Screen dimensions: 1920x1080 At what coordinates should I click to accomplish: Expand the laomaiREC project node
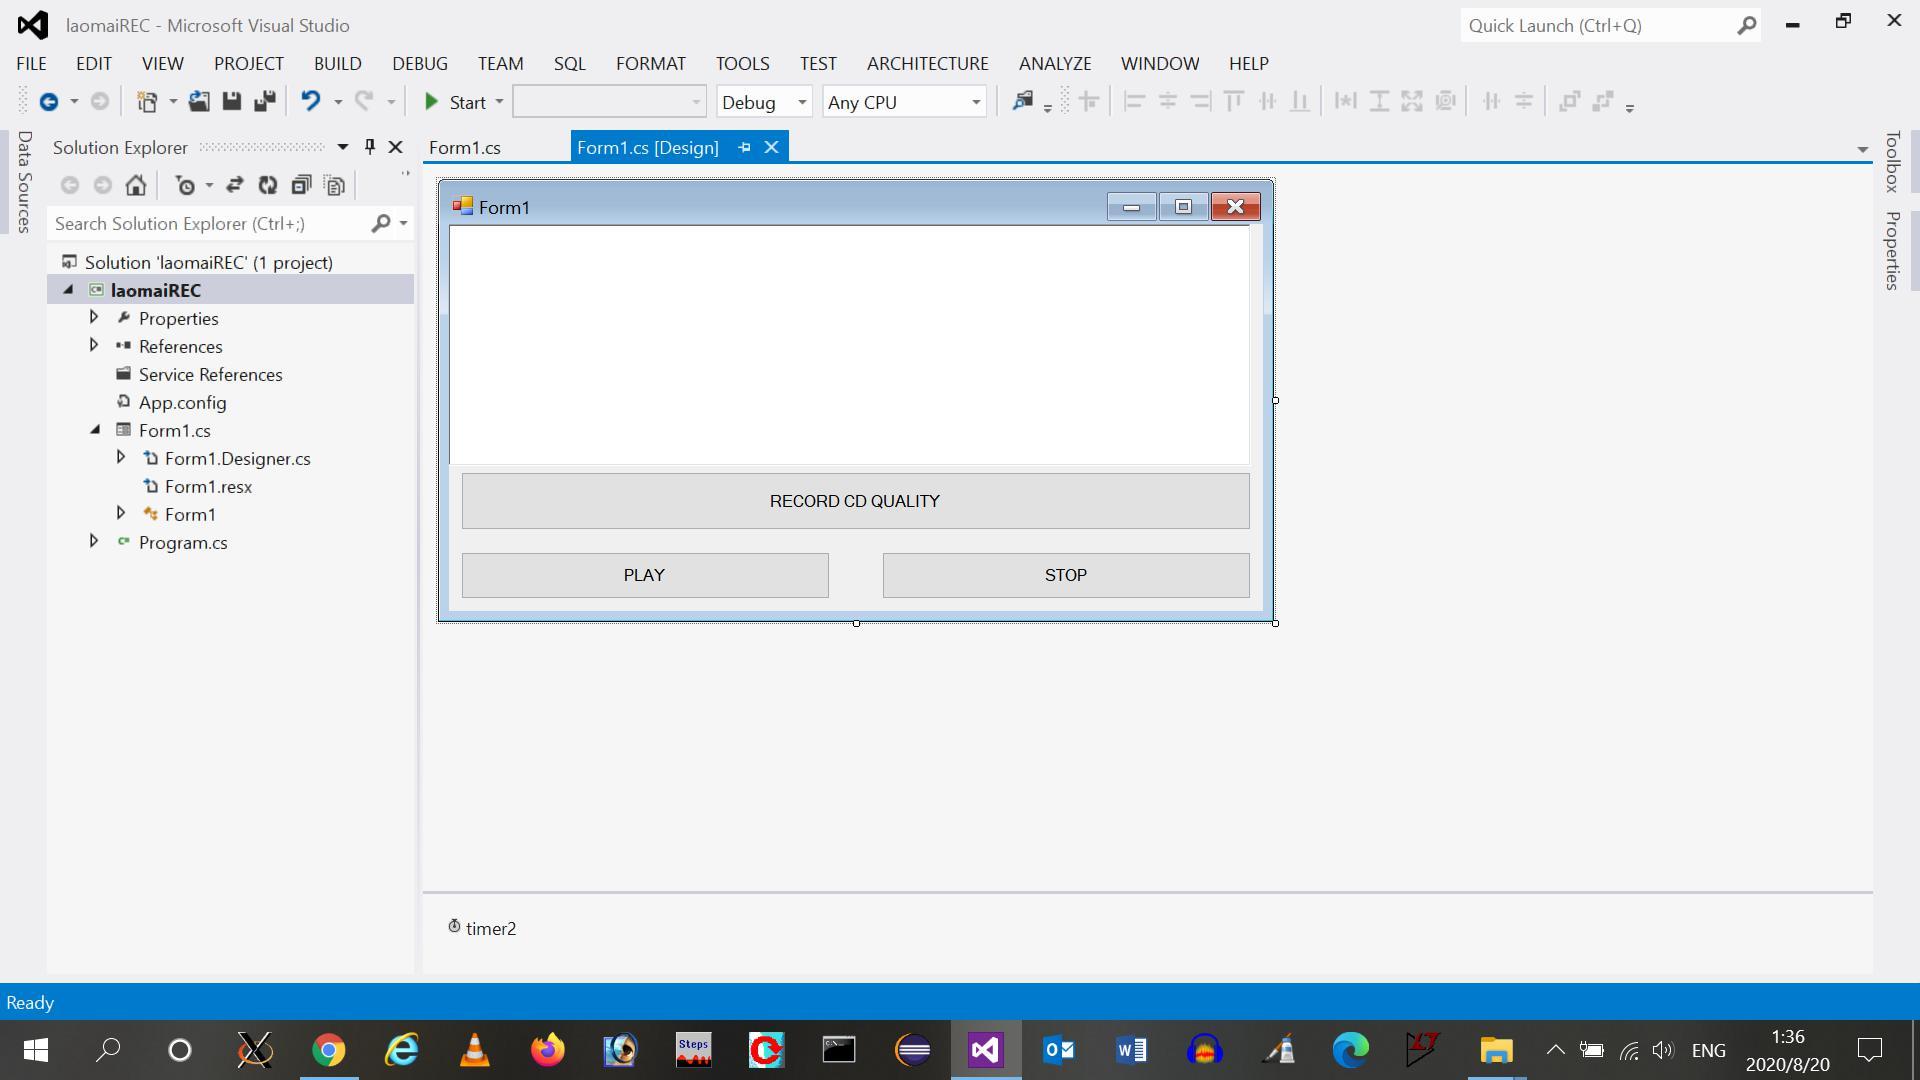coord(67,289)
